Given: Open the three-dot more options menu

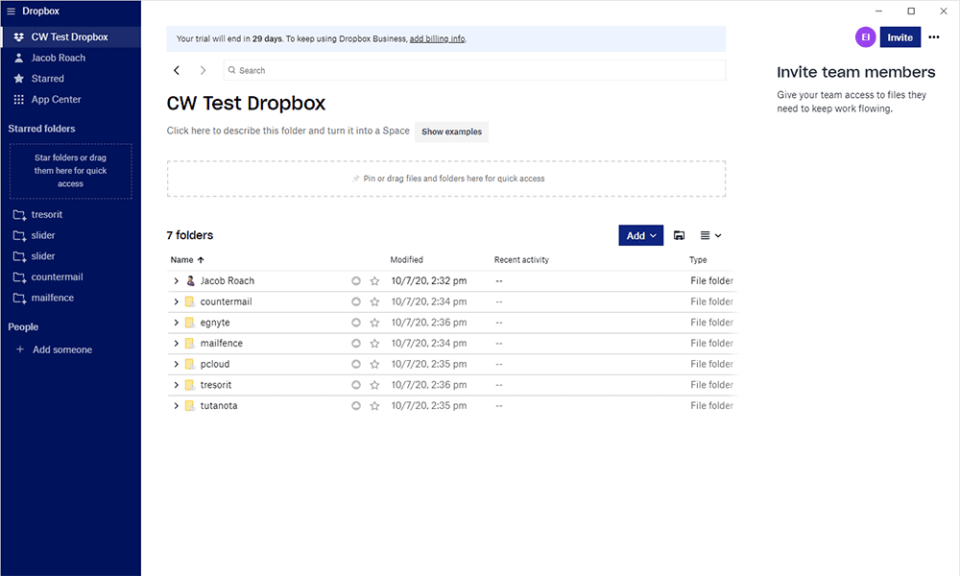Looking at the screenshot, I should pos(934,37).
